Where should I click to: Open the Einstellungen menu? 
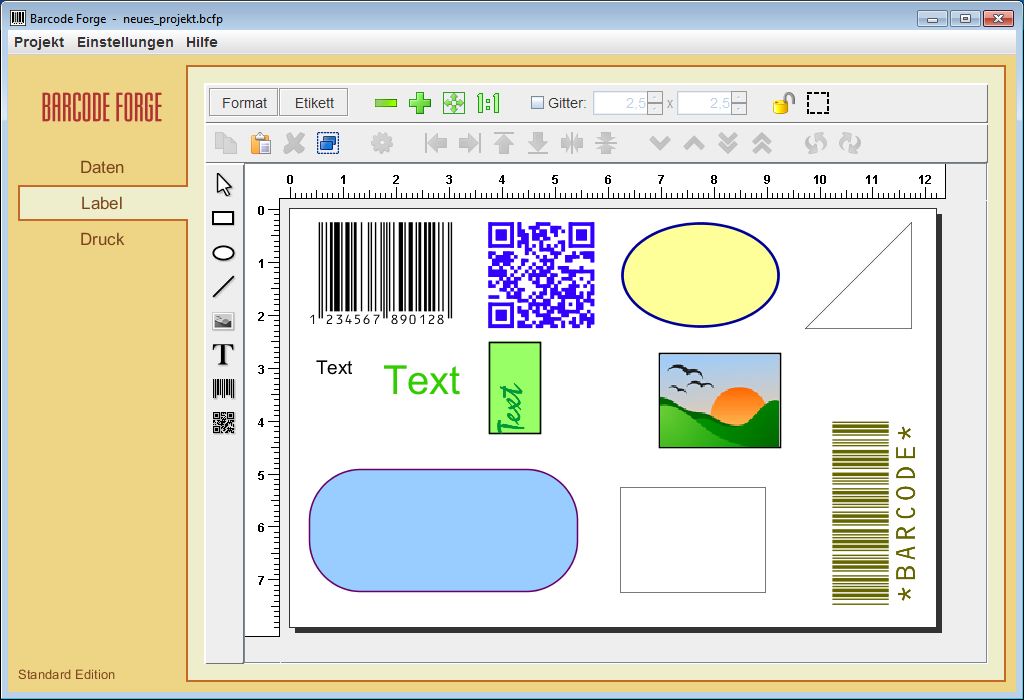[125, 42]
